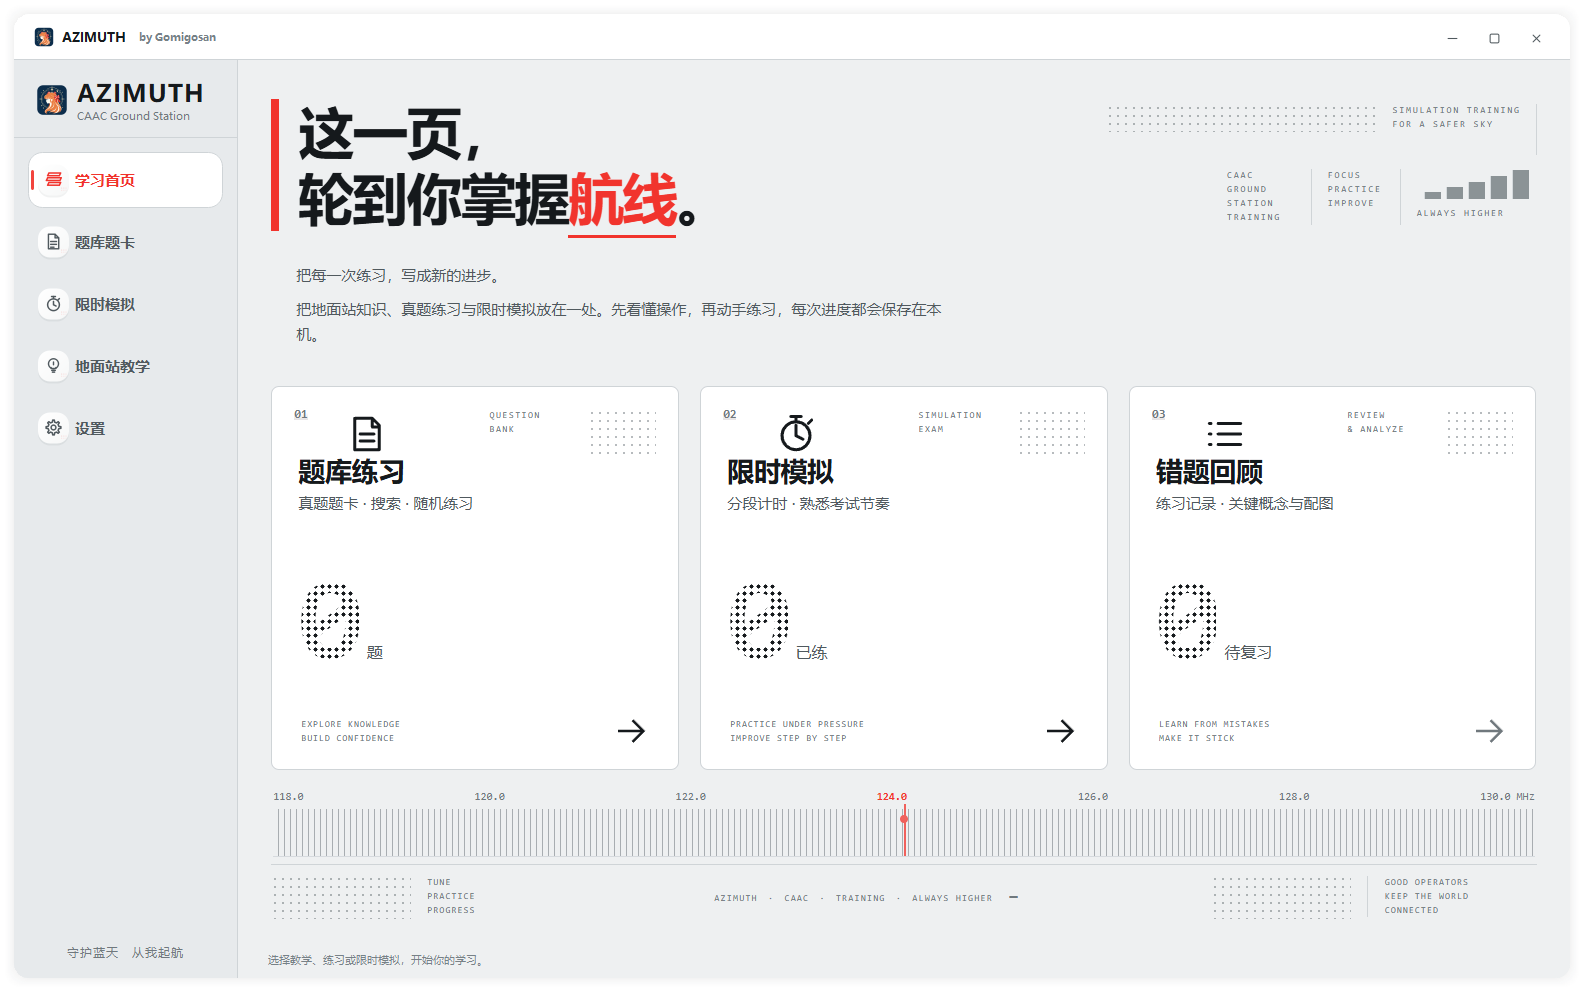
Task: Click the gear icon beside 设置
Action: point(54,428)
